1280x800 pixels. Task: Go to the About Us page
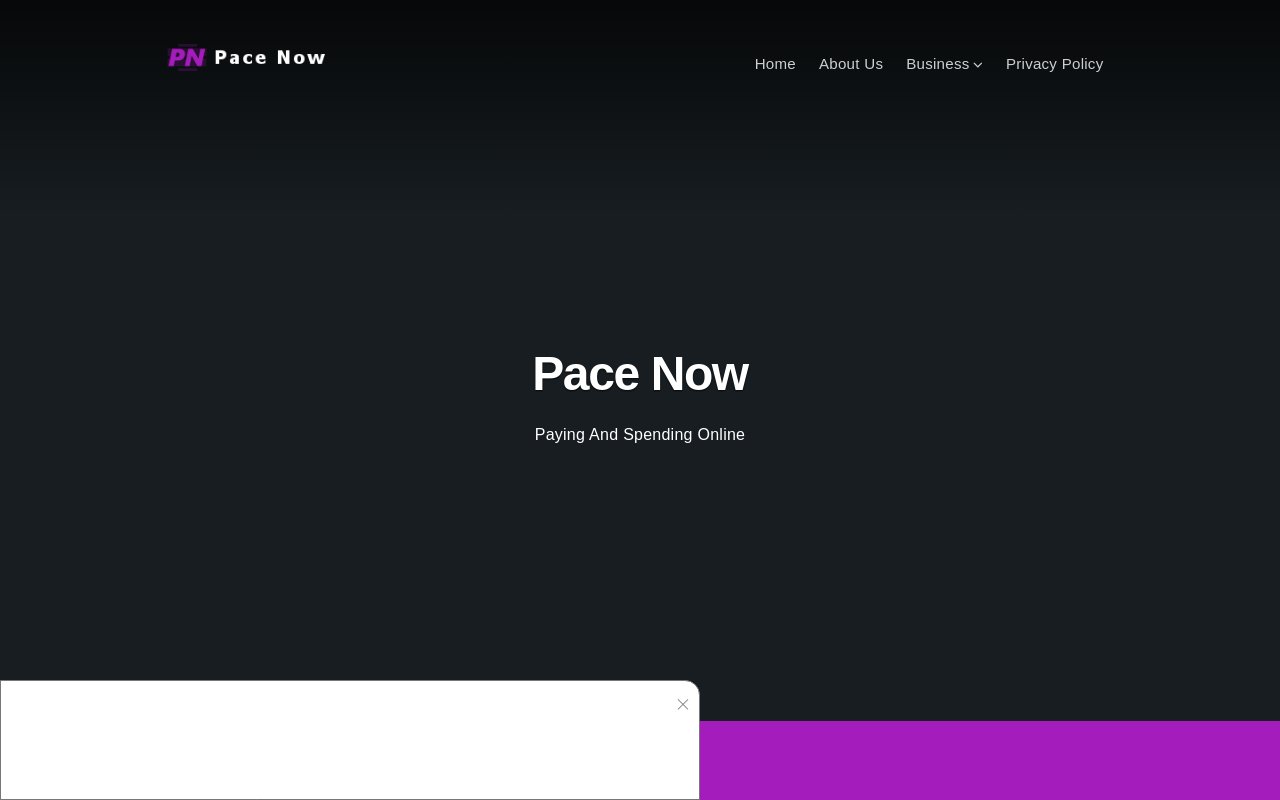[851, 64]
